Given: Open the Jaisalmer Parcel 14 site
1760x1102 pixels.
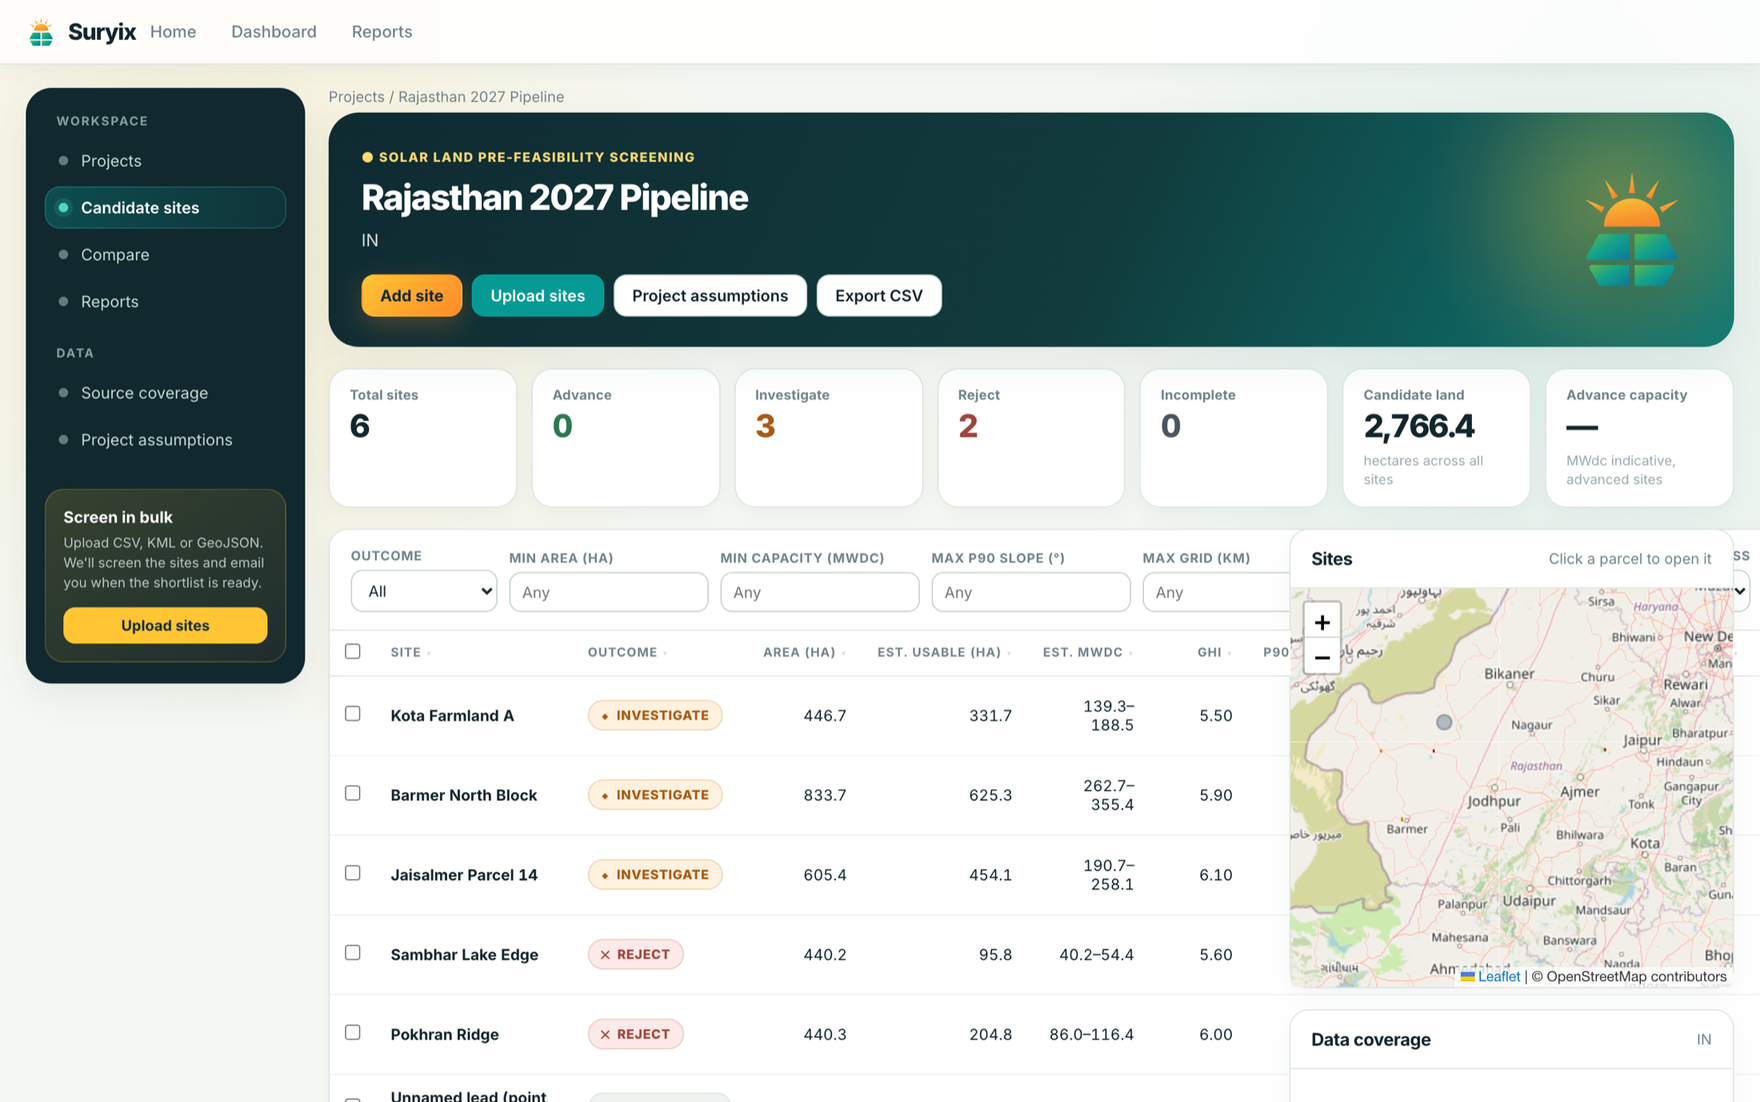Looking at the screenshot, I should (464, 875).
